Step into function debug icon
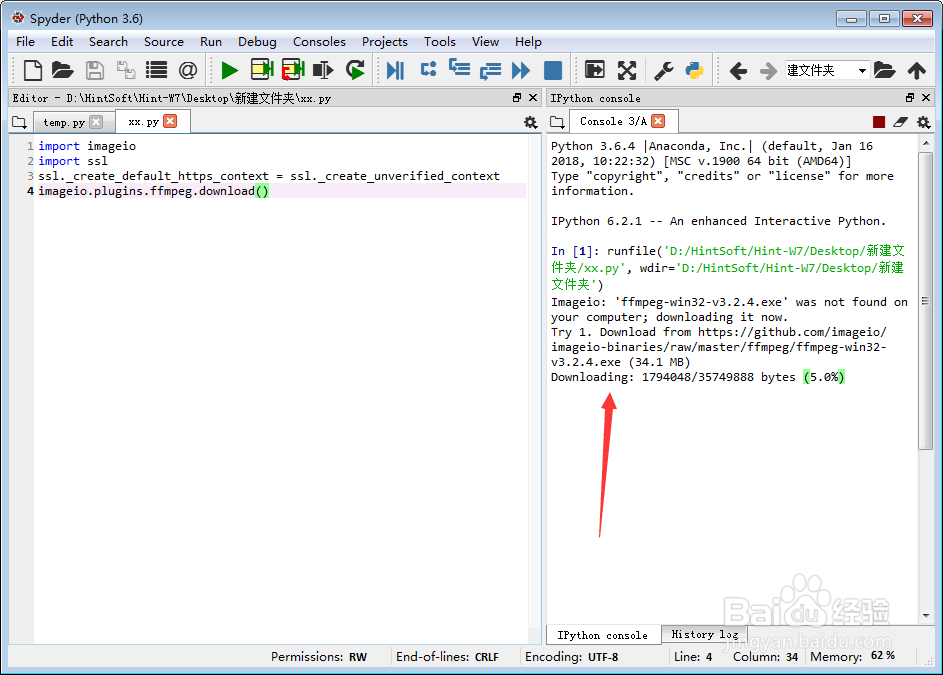This screenshot has width=943, height=675. coord(459,68)
